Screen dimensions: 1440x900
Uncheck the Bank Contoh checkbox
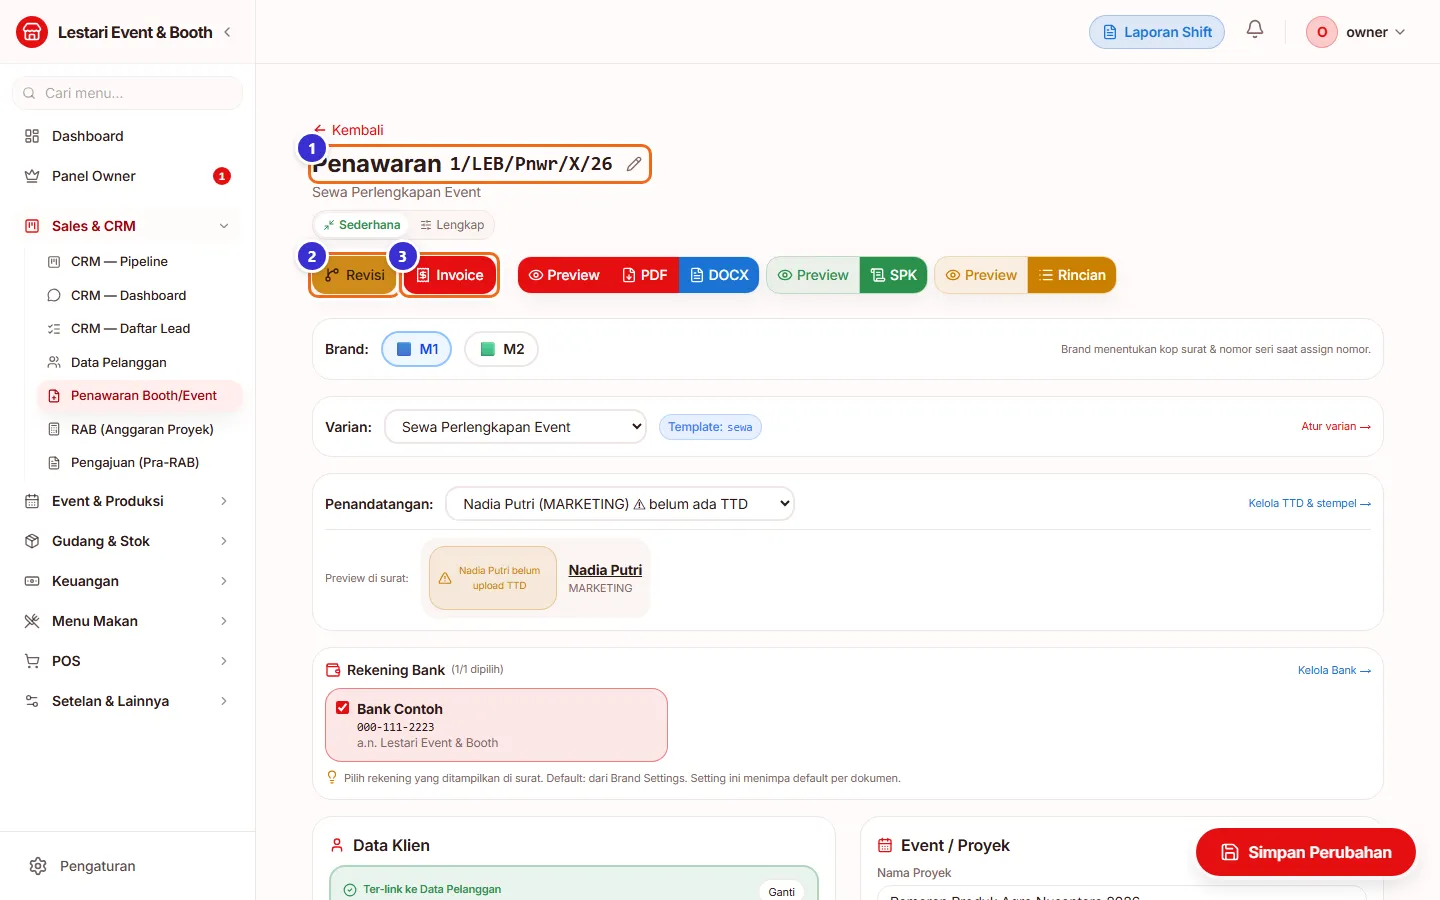coord(342,708)
